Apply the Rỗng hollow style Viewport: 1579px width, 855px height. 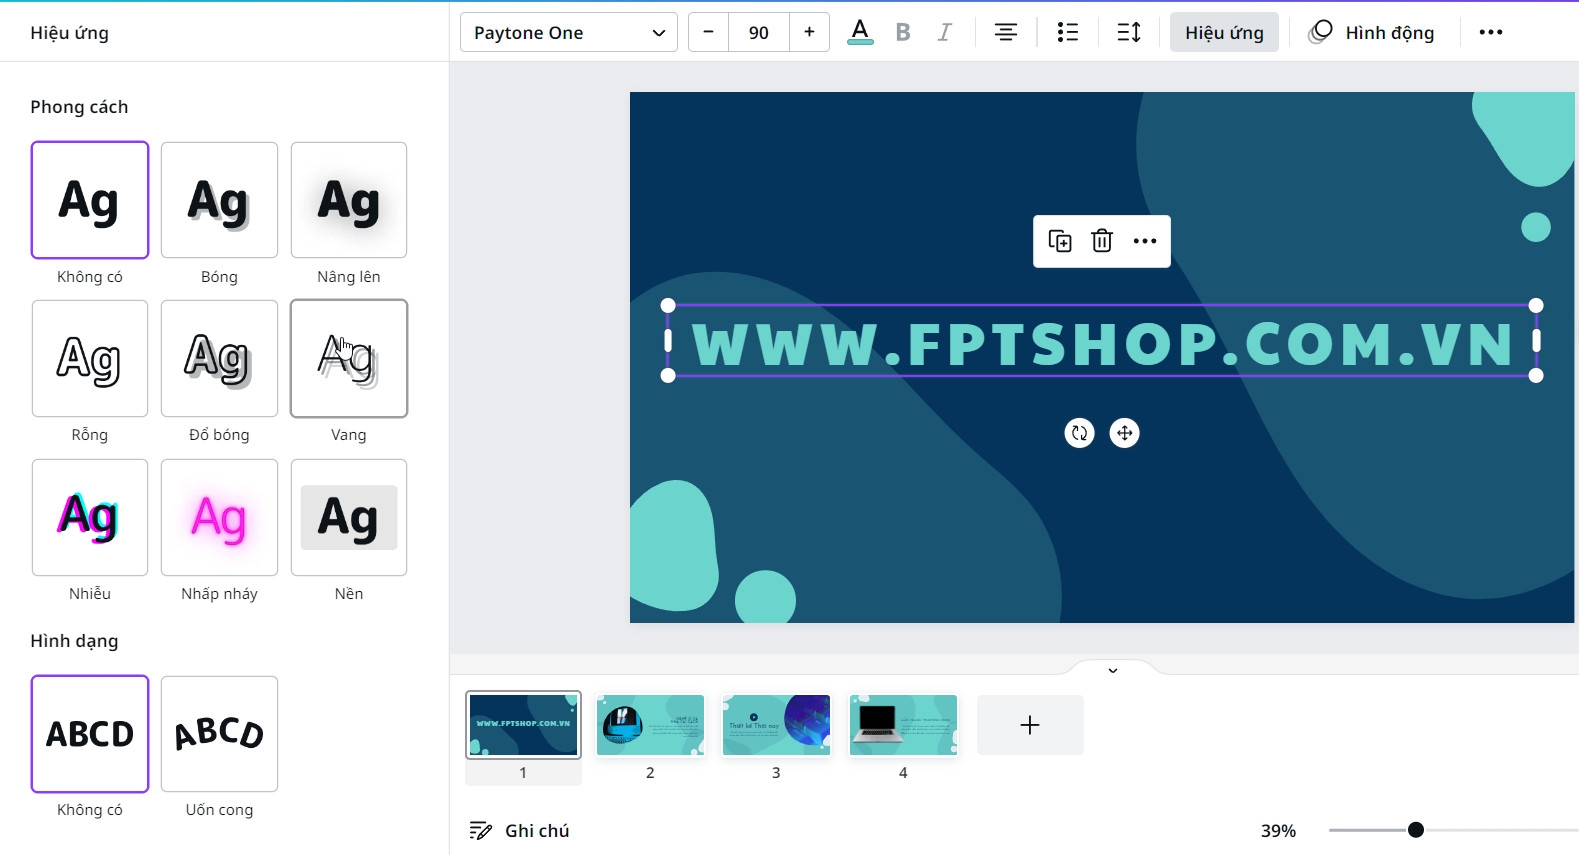(90, 358)
